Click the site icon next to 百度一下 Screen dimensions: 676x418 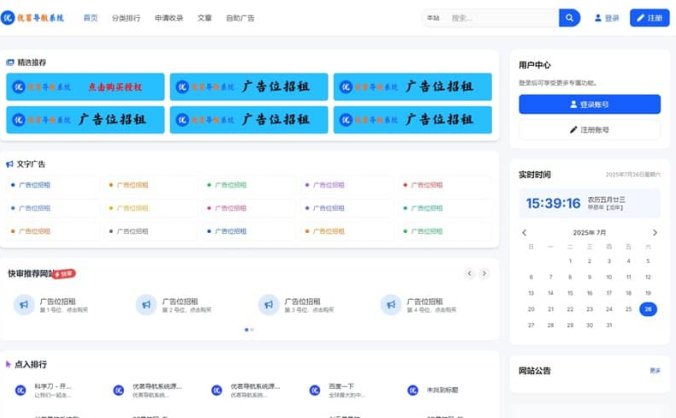pos(315,390)
